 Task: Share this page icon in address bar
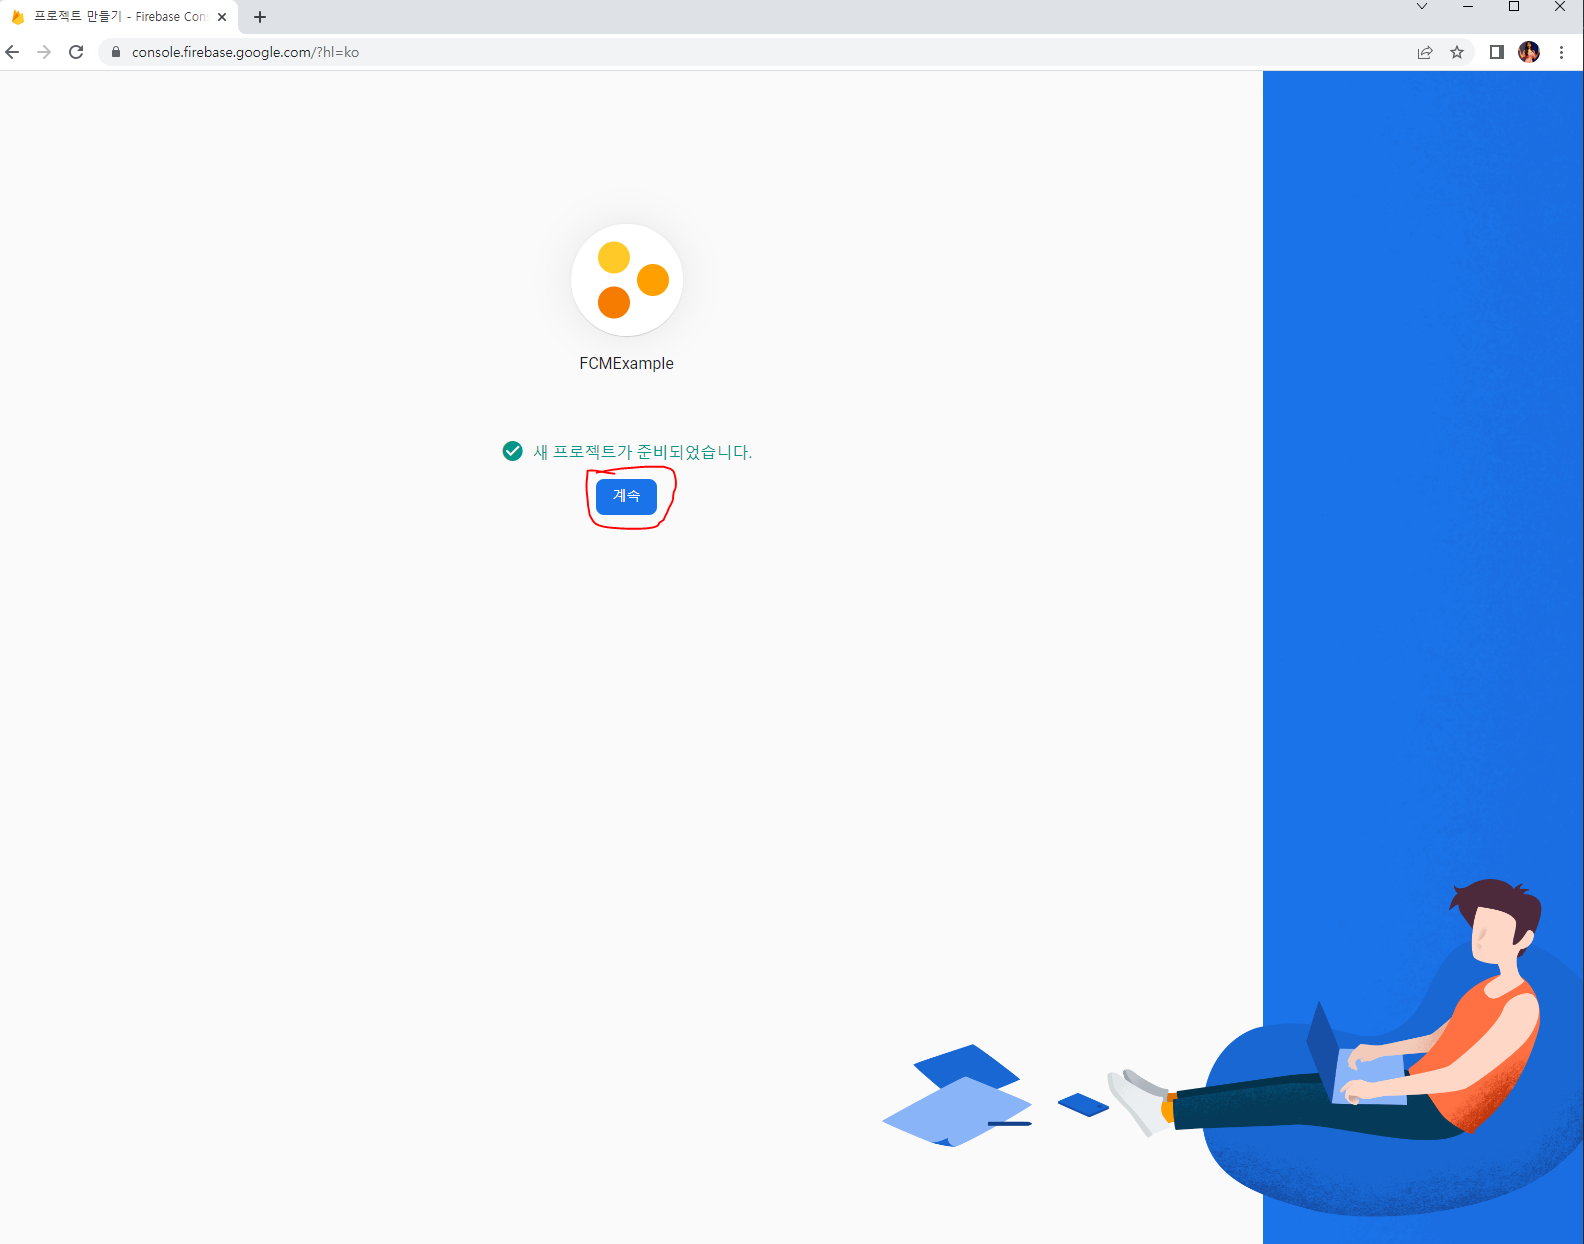(1425, 52)
